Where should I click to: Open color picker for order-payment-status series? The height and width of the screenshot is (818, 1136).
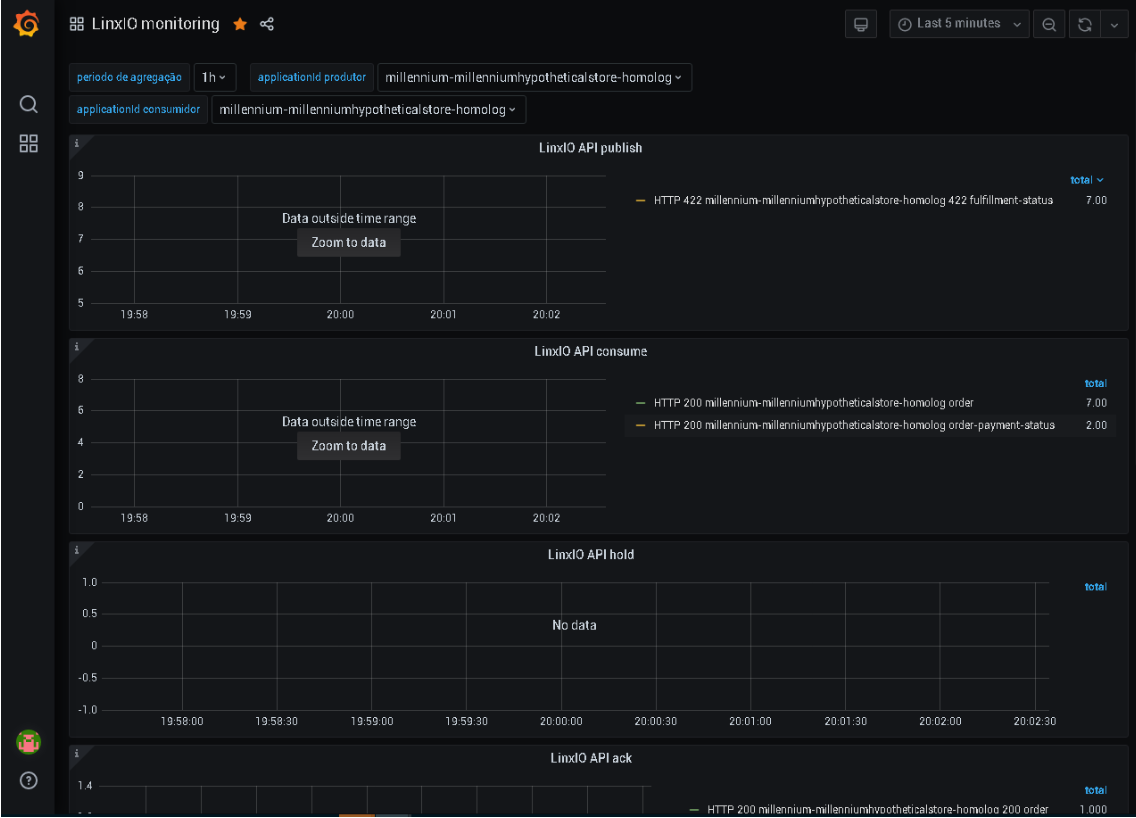coord(640,425)
